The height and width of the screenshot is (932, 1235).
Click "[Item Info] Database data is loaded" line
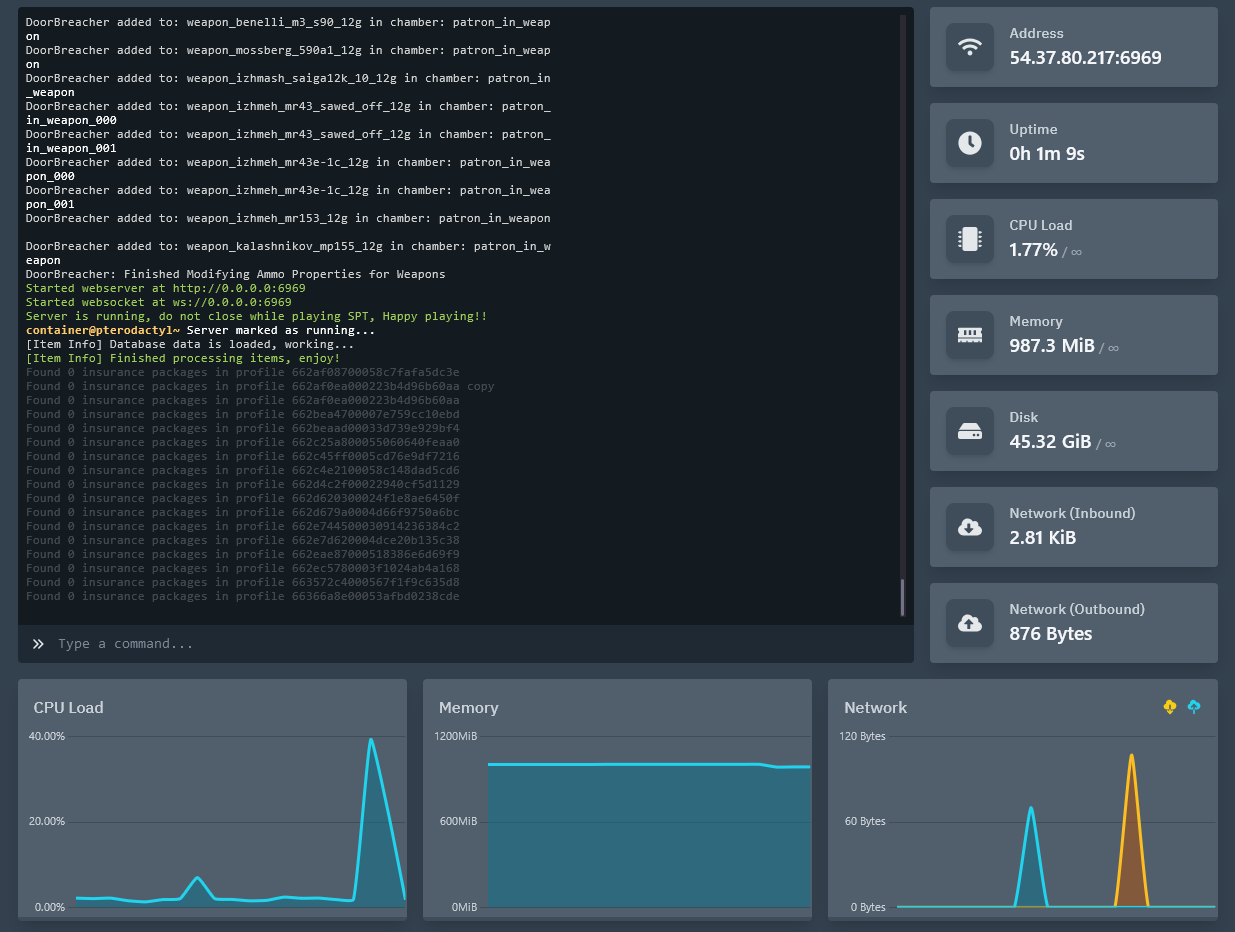pos(190,344)
